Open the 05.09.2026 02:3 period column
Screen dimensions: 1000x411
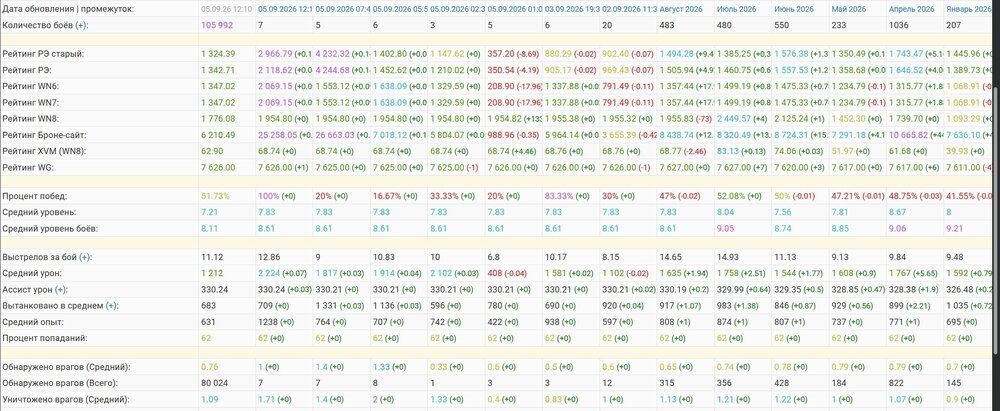click(x=457, y=9)
